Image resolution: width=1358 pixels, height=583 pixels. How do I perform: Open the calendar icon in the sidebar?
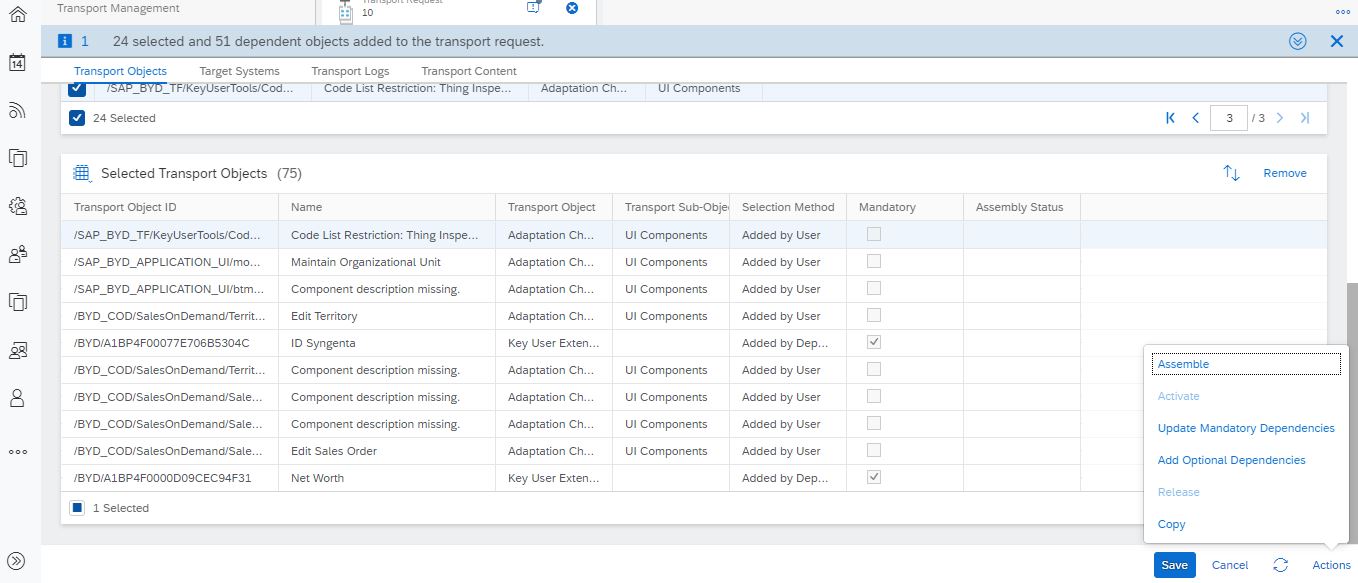tap(17, 63)
